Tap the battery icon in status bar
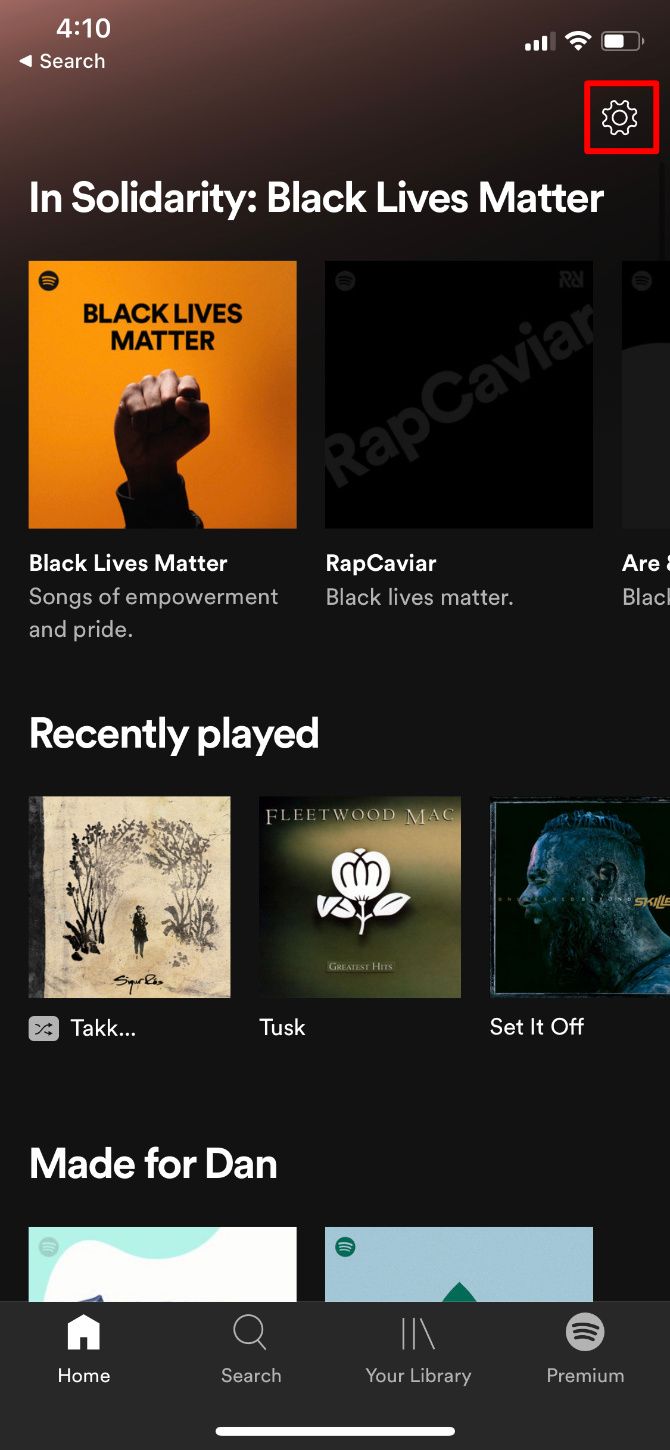 [622, 41]
